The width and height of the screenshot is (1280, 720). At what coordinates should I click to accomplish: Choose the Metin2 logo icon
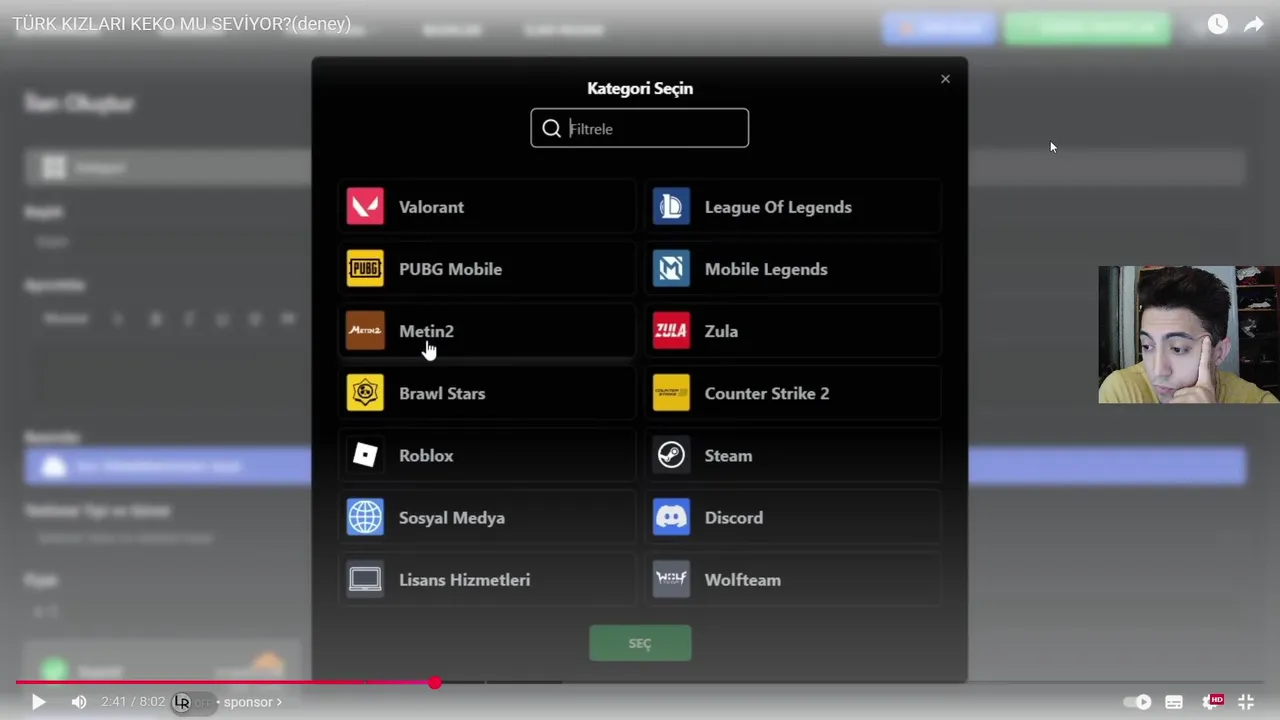pyautogui.click(x=365, y=331)
